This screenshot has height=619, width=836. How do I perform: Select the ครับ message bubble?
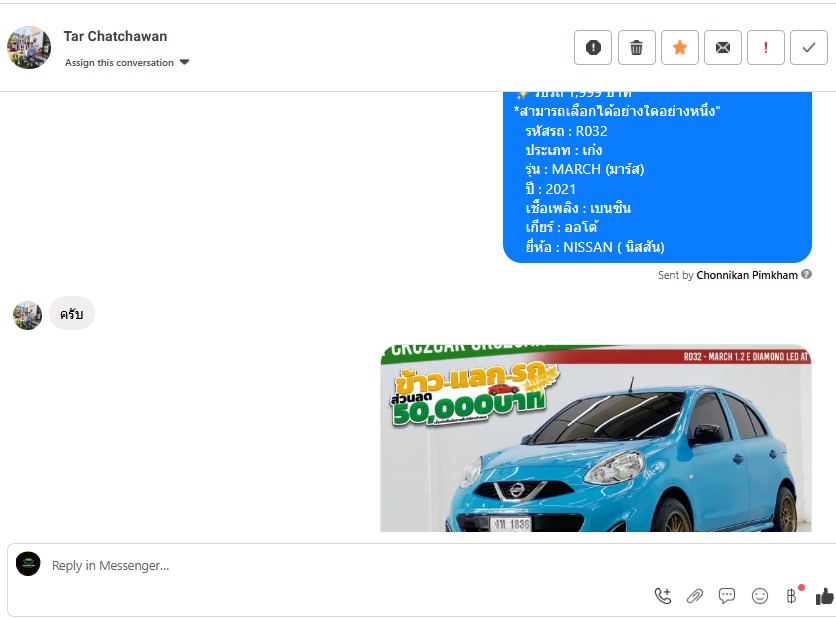(x=72, y=313)
